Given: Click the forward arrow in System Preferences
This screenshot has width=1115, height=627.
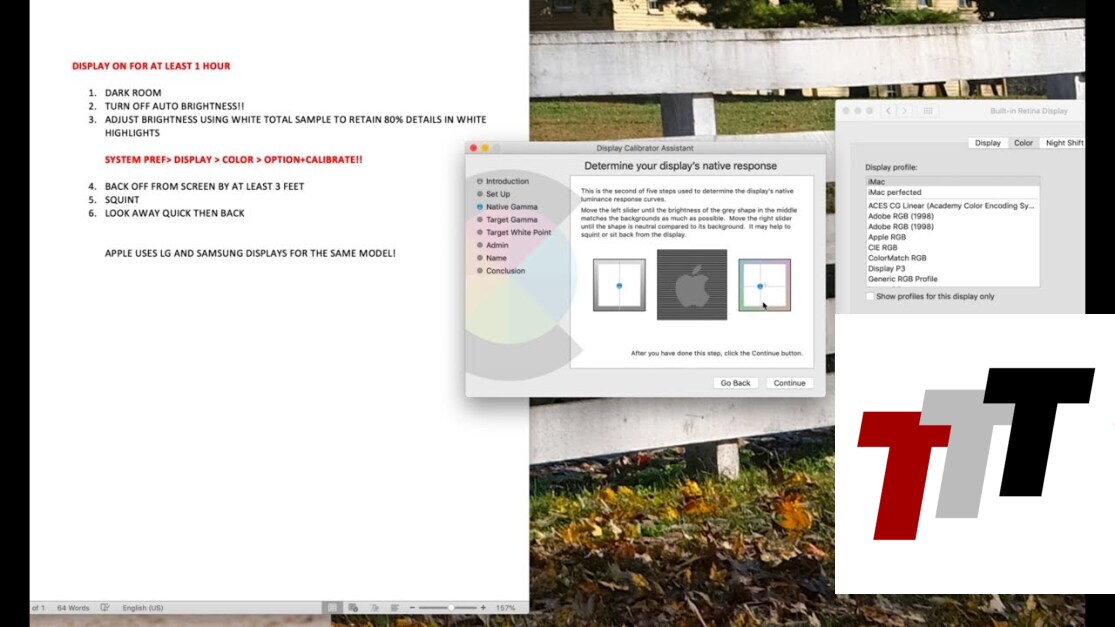Looking at the screenshot, I should pos(904,111).
